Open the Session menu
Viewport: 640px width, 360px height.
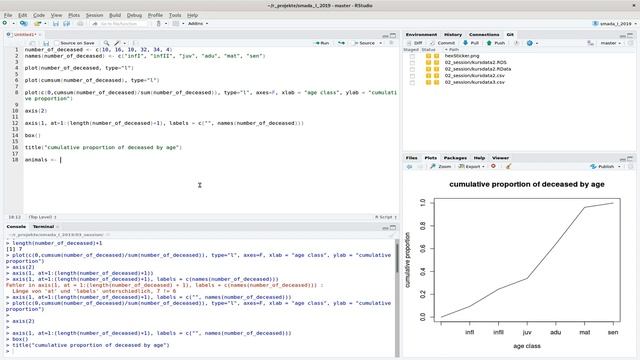tap(94, 15)
